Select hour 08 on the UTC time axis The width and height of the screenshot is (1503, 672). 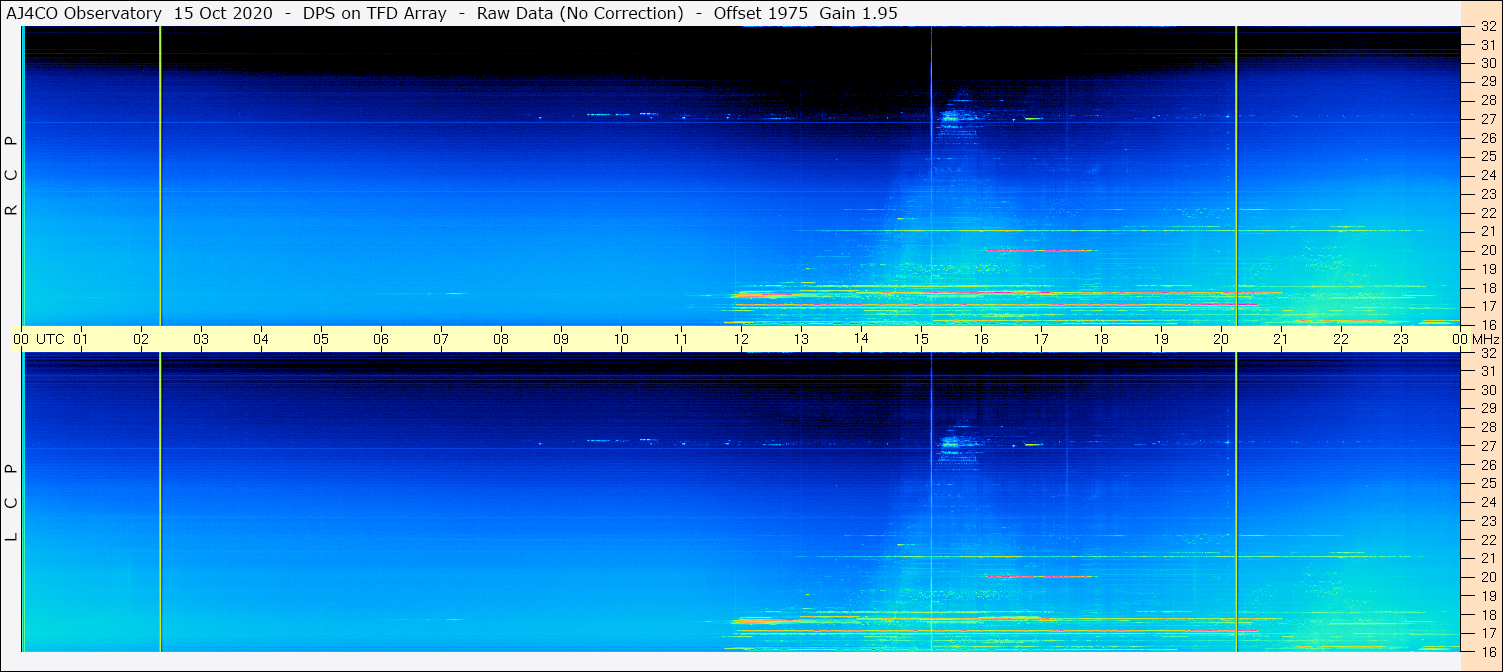pyautogui.click(x=501, y=339)
